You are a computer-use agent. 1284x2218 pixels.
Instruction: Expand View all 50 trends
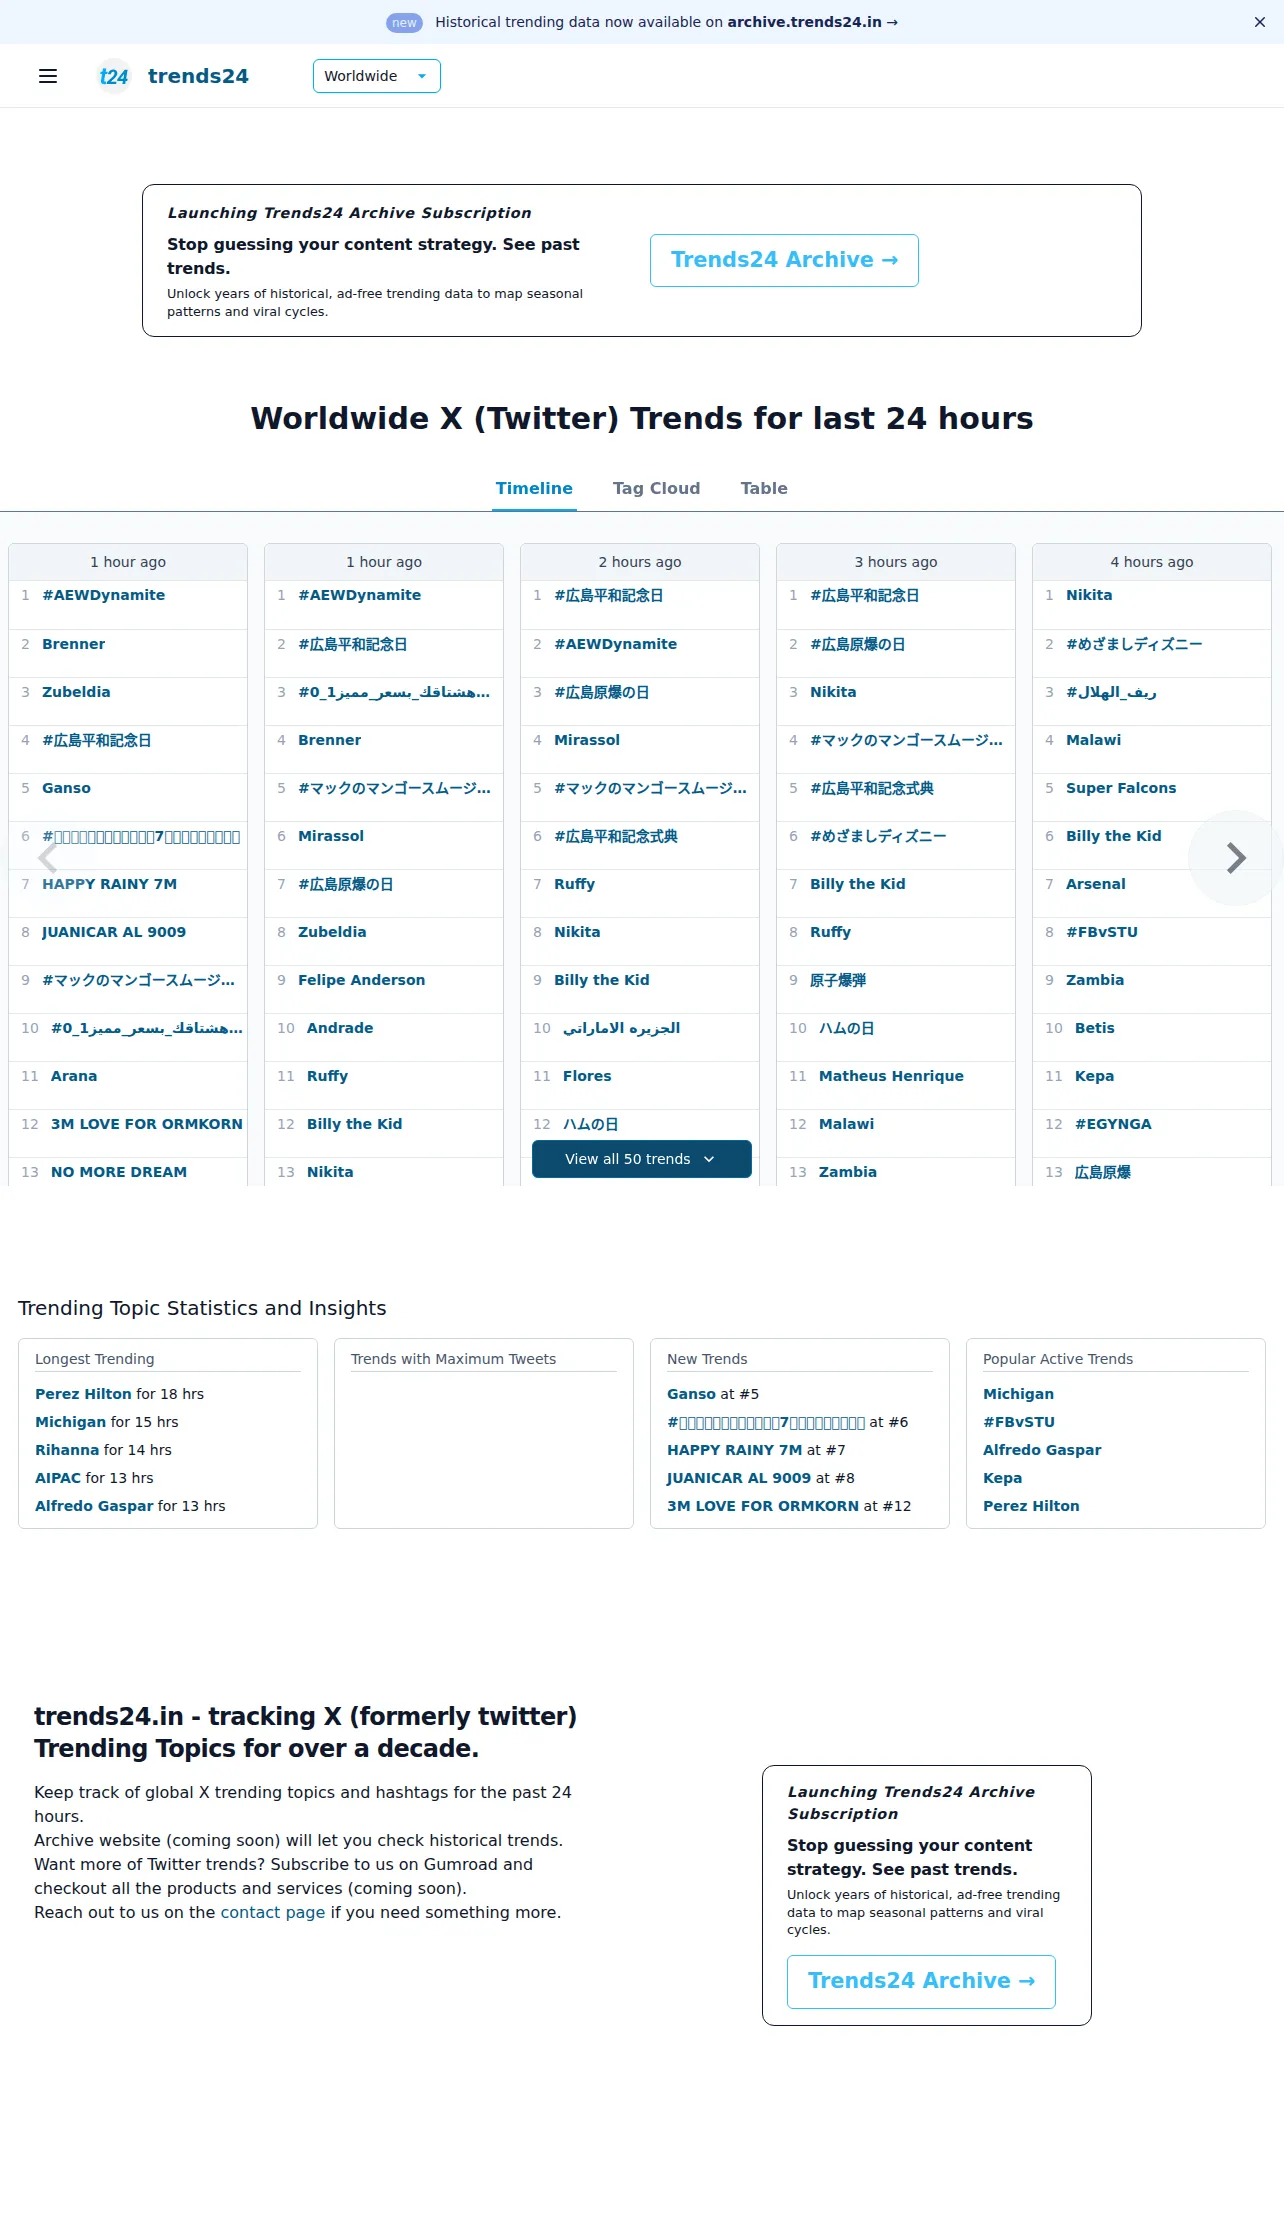[641, 1159]
